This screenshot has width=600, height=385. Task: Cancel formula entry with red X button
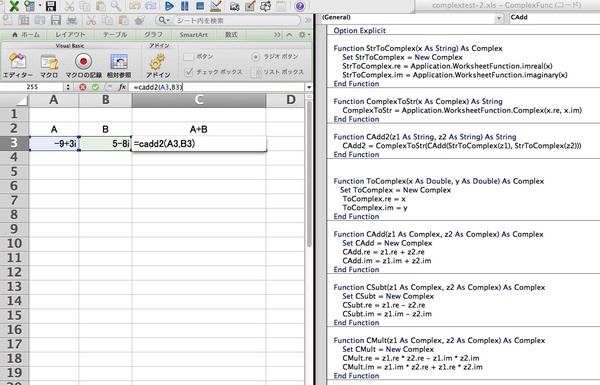83,87
